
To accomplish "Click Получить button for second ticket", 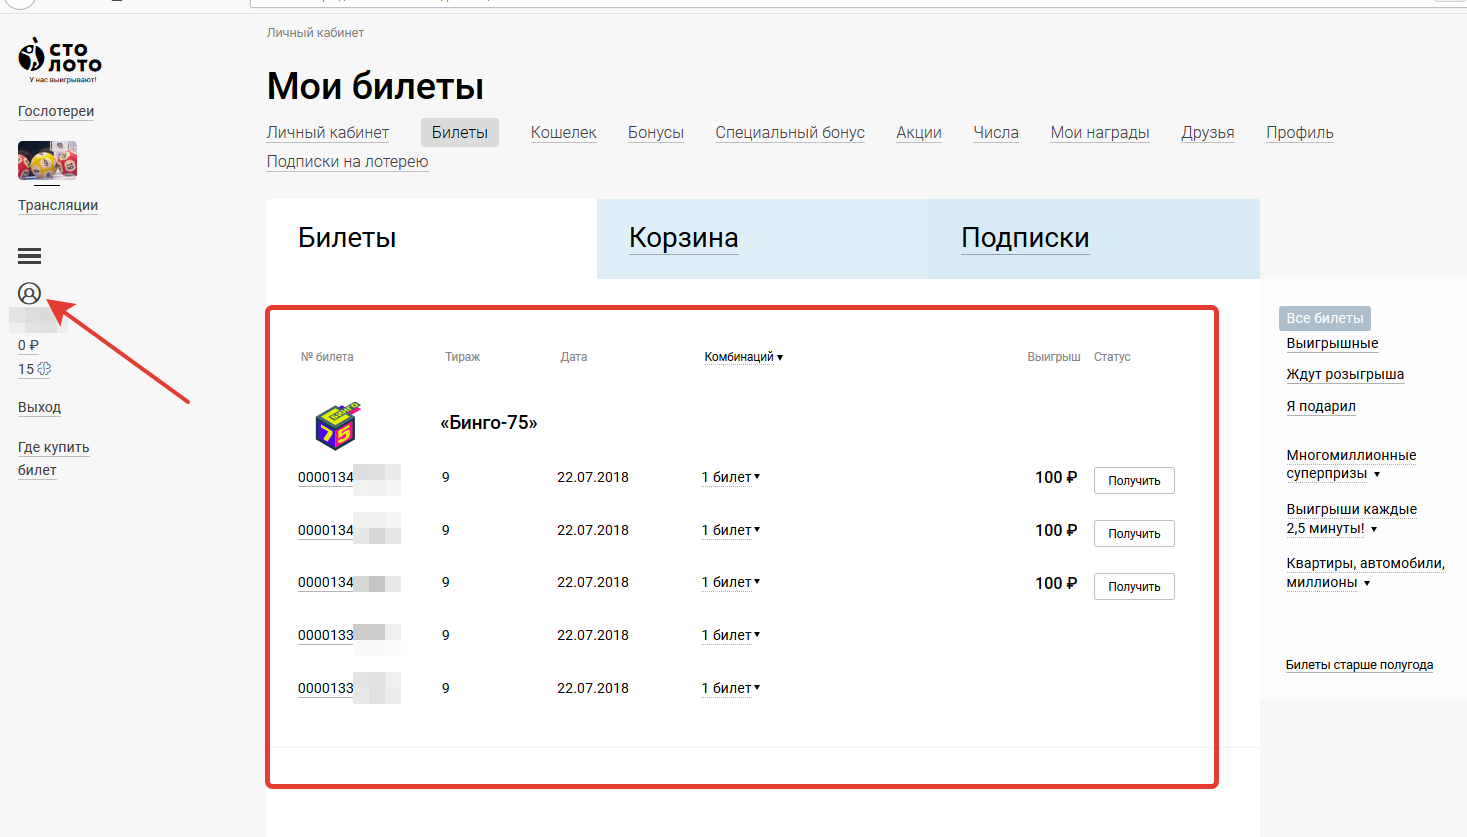I will pyautogui.click(x=1134, y=533).
